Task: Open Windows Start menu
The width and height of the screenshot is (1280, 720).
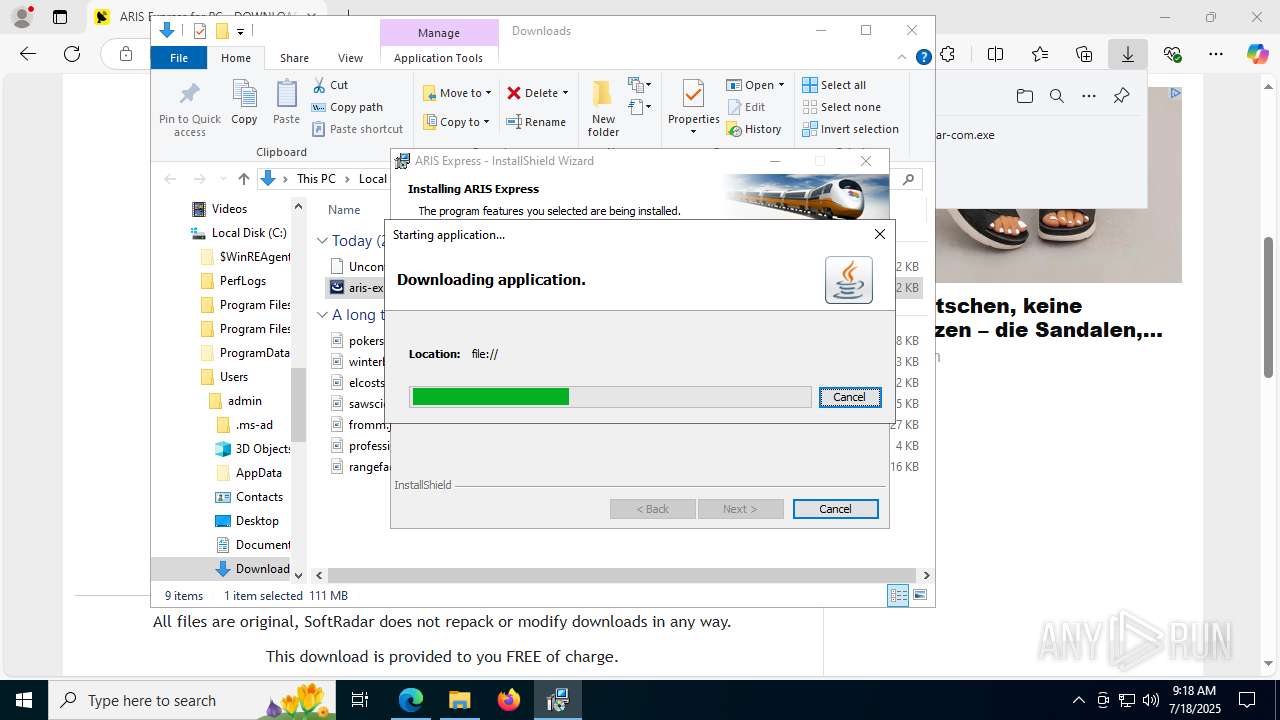Action: pyautogui.click(x=24, y=700)
